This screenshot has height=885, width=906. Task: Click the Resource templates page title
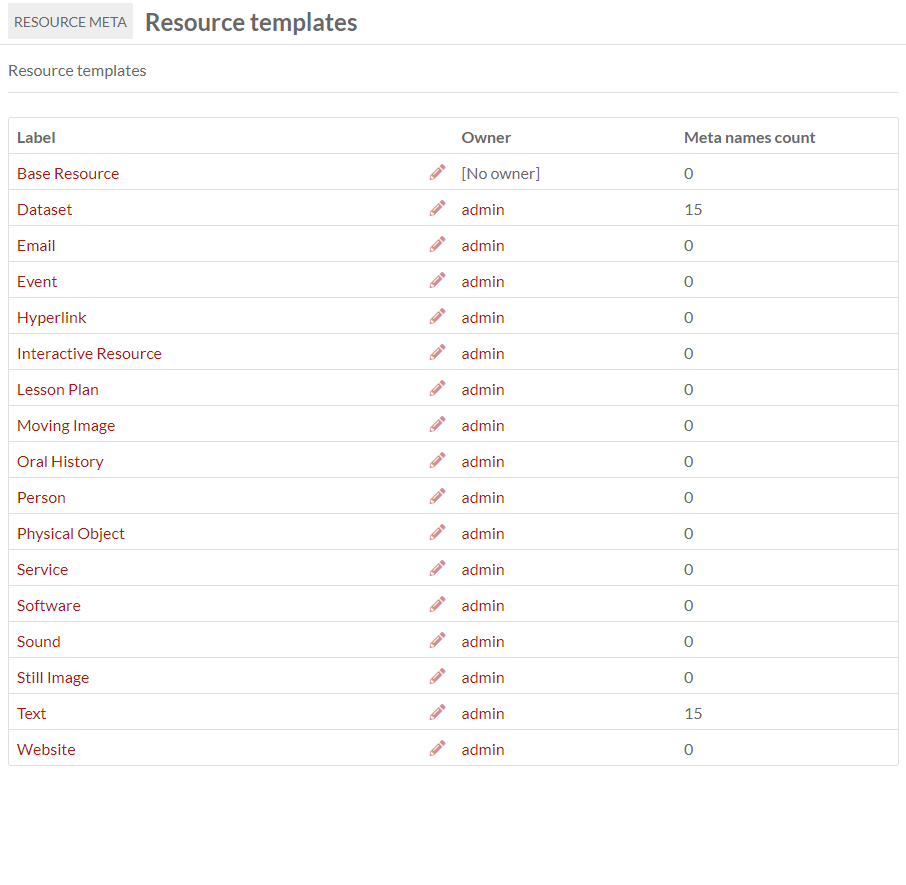251,23
